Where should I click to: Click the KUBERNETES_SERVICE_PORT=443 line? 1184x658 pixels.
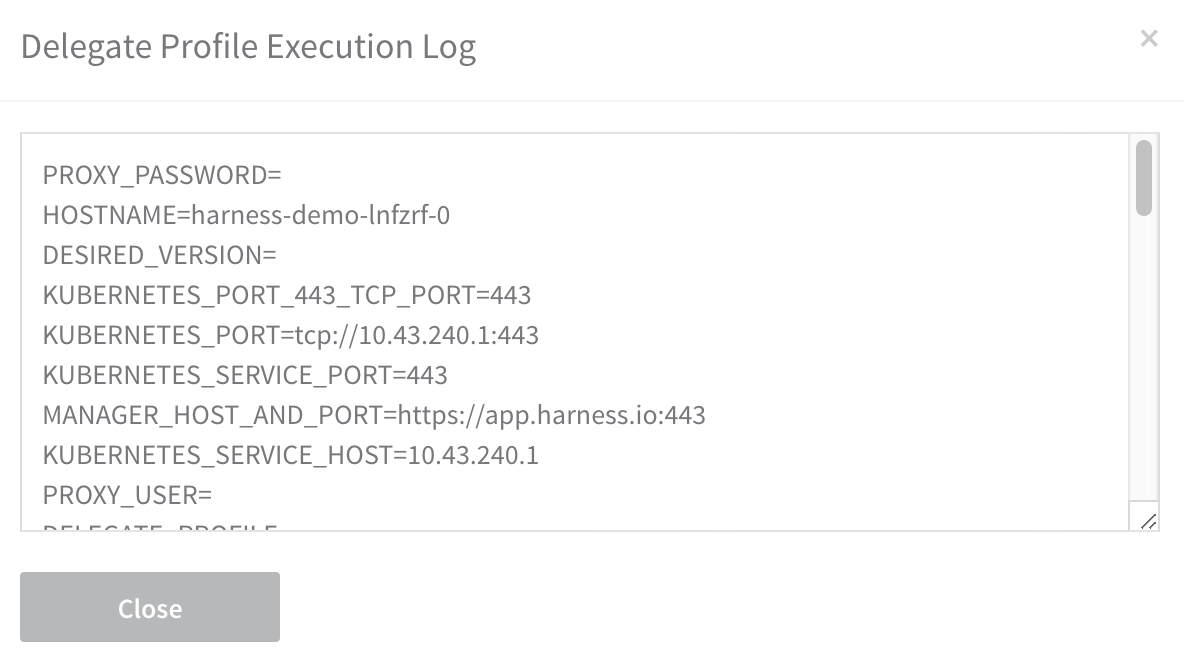tap(245, 375)
